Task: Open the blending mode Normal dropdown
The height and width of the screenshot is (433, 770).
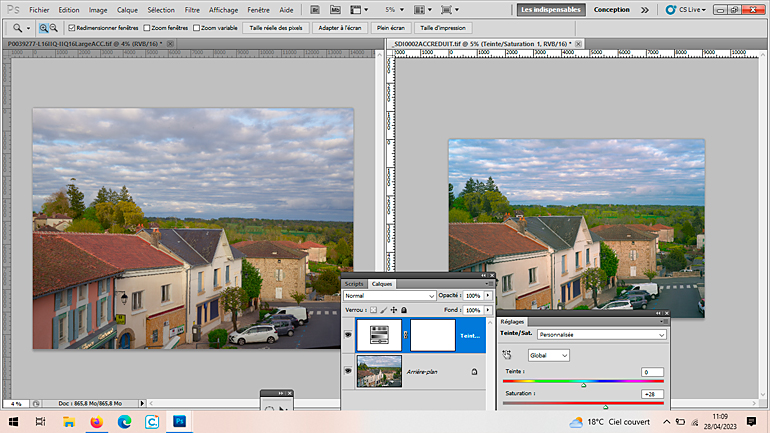Action: [389, 296]
